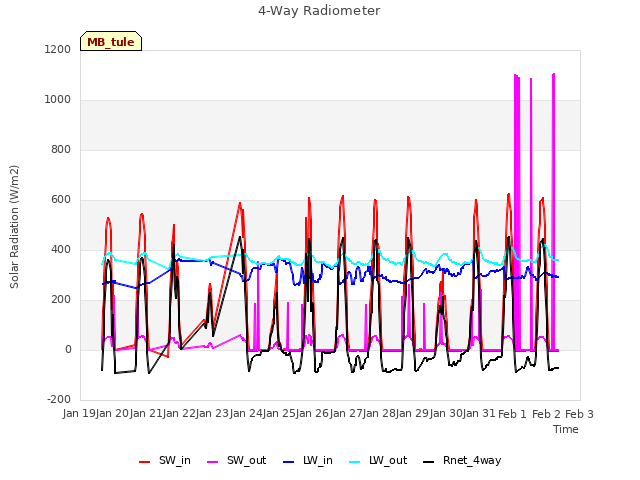
Task: Click the Solar Radiation (W/m2) axis label
Action: tap(14, 227)
